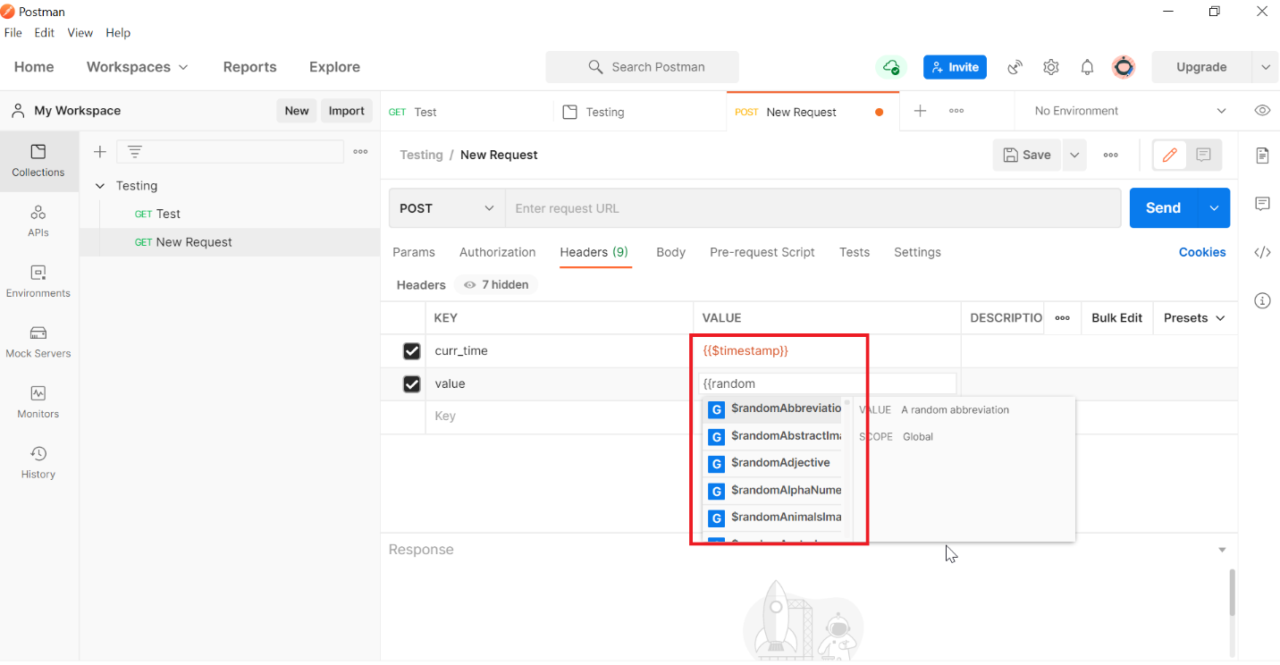
Task: Click the settings gear icon
Action: click(x=1050, y=67)
